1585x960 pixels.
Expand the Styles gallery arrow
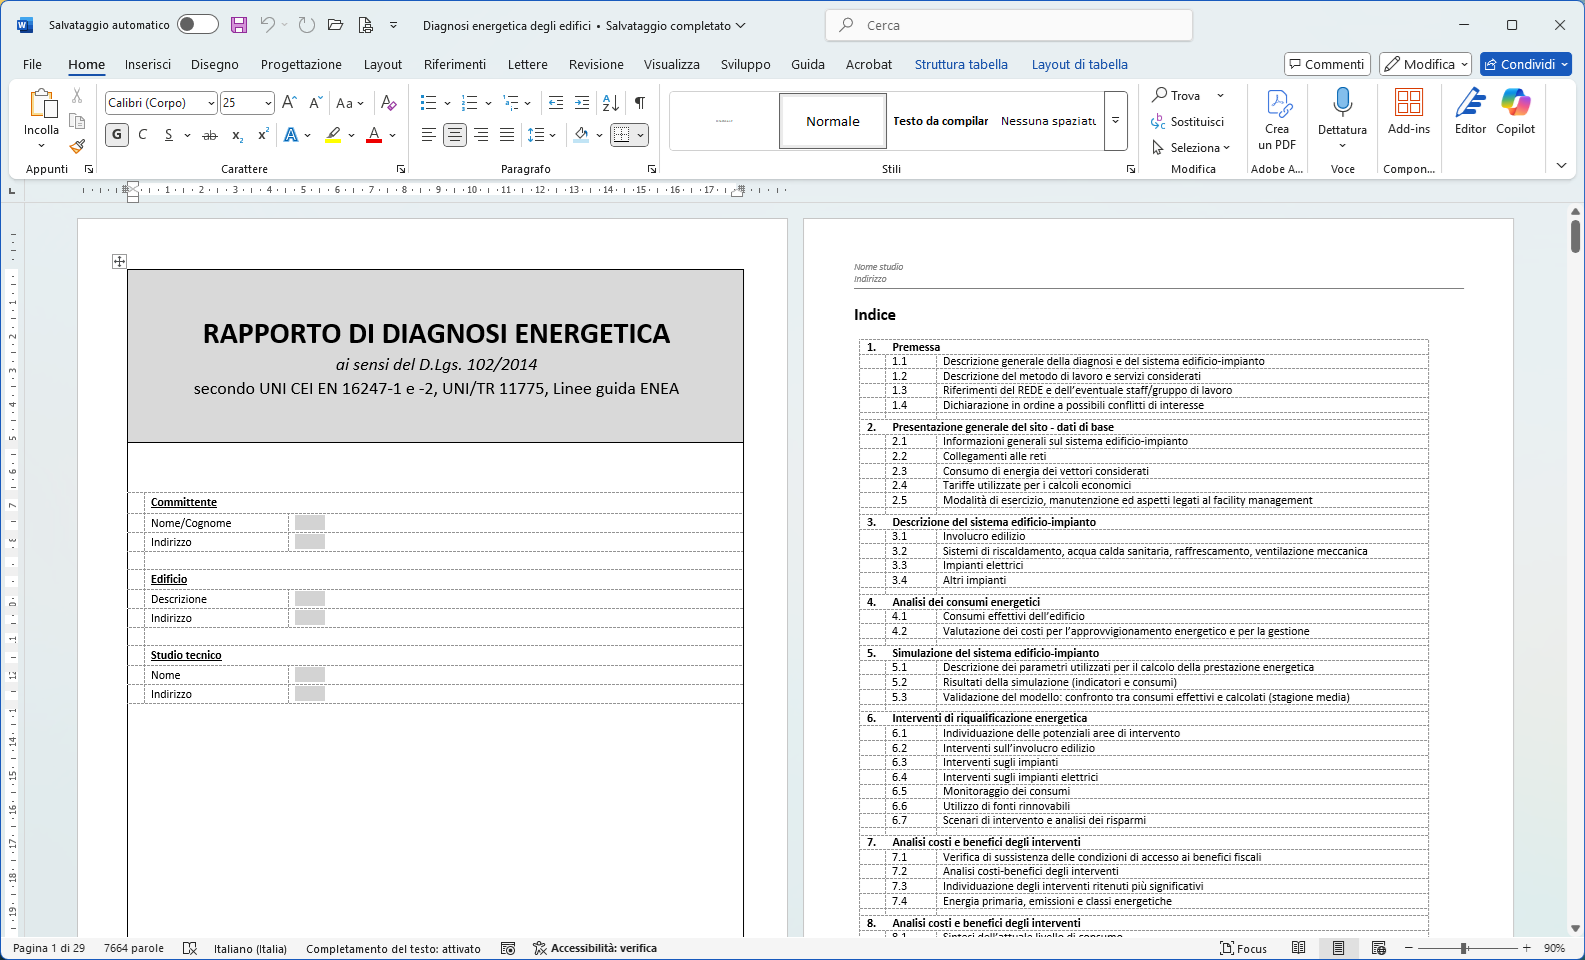1115,121
